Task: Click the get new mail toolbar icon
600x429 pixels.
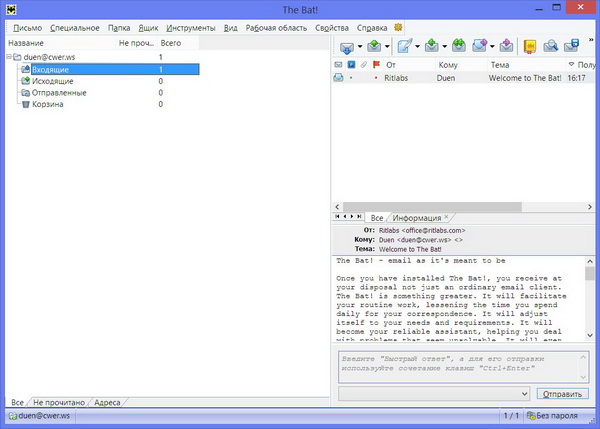Action: [x=346, y=46]
